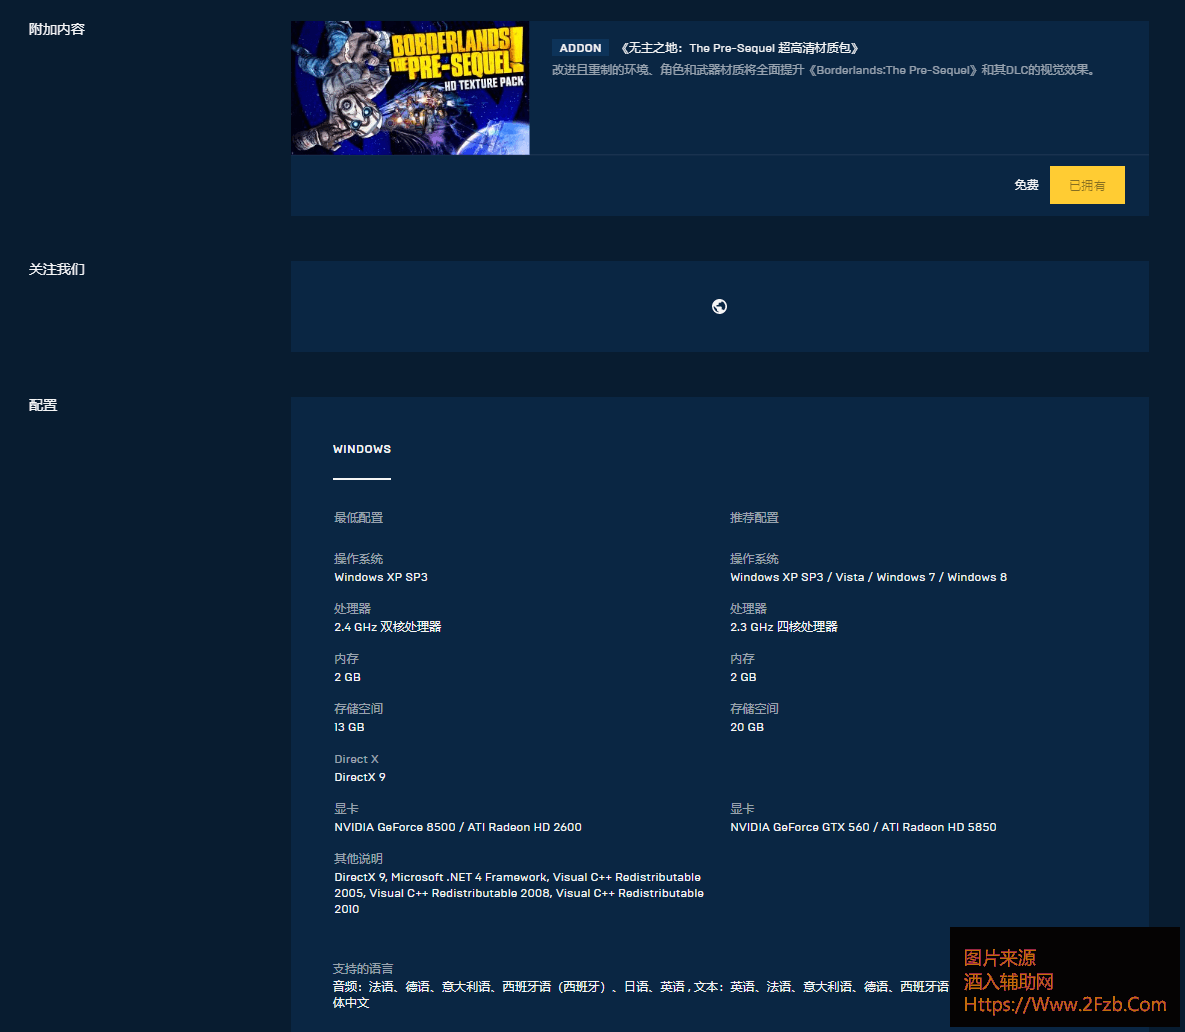
Task: Click the 关注我们 section heading
Action: click(57, 270)
